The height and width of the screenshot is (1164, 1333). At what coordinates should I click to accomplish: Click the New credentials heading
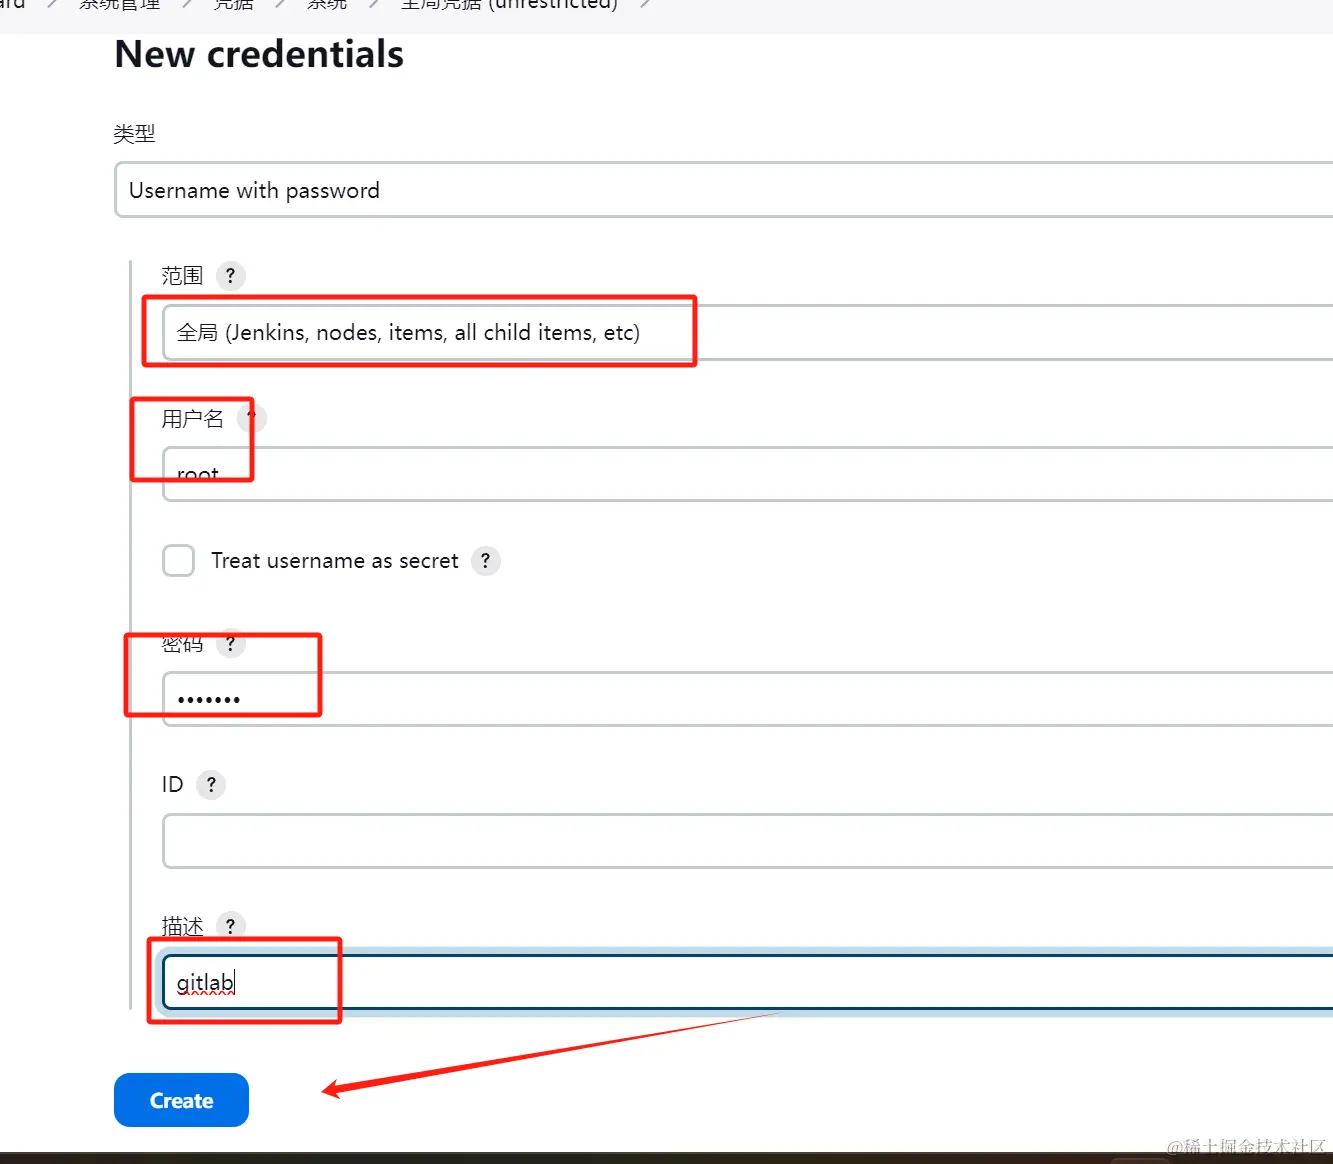point(259,54)
